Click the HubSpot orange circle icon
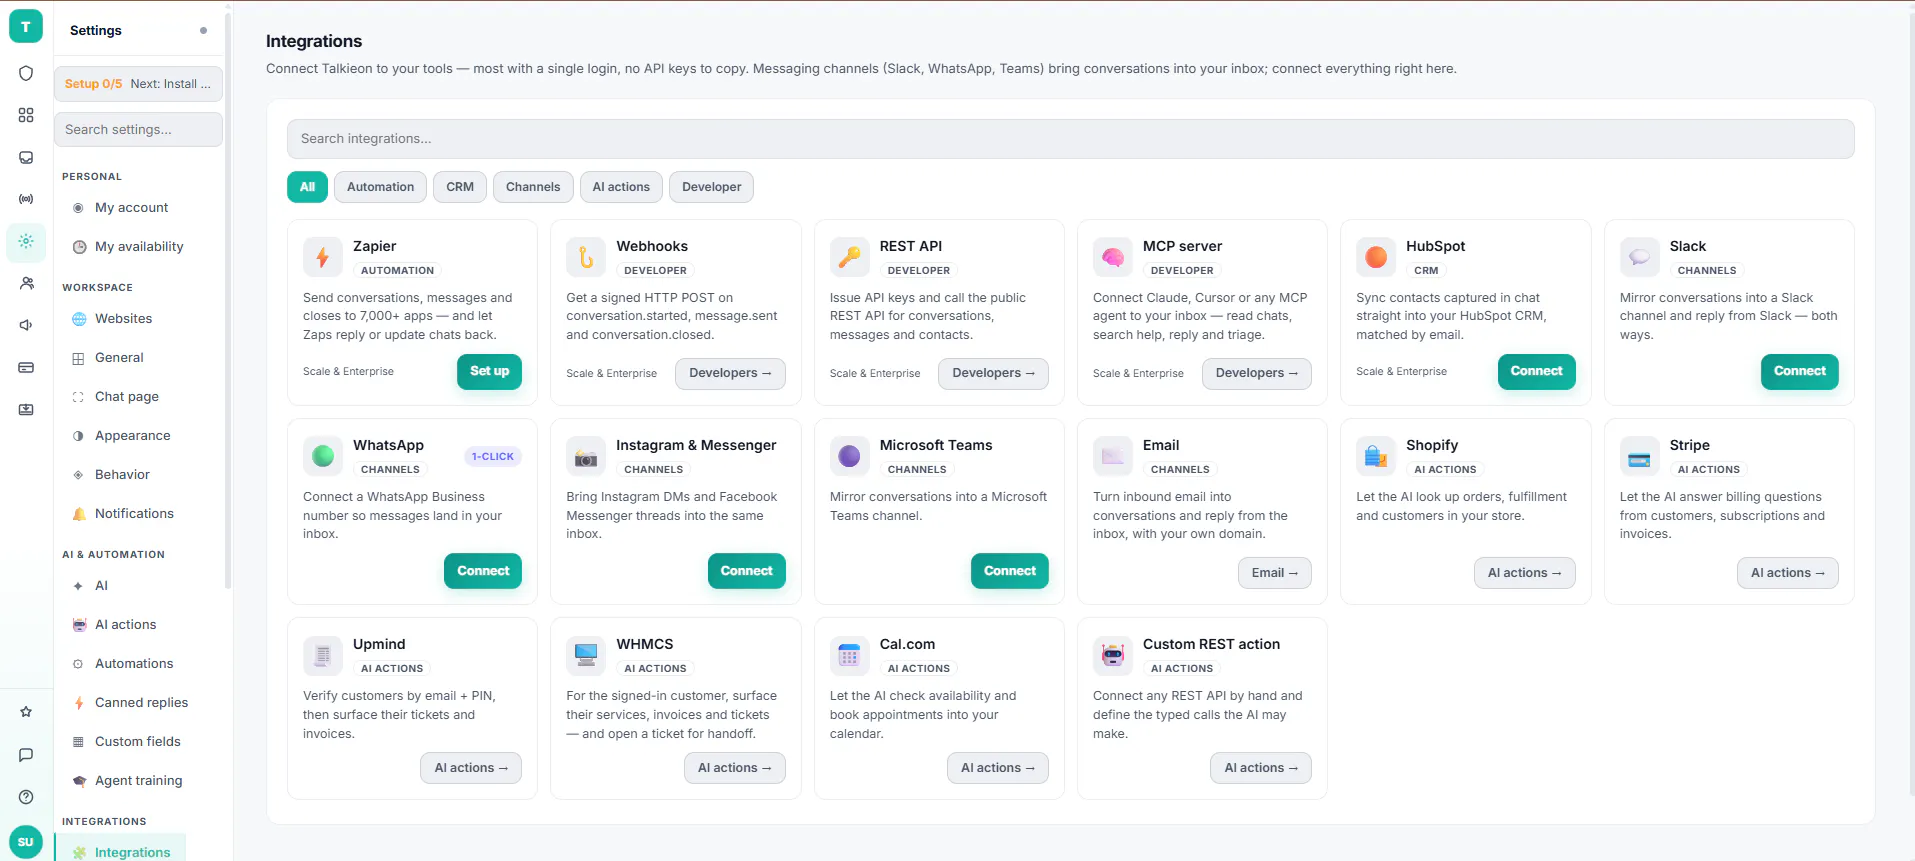 click(x=1376, y=257)
